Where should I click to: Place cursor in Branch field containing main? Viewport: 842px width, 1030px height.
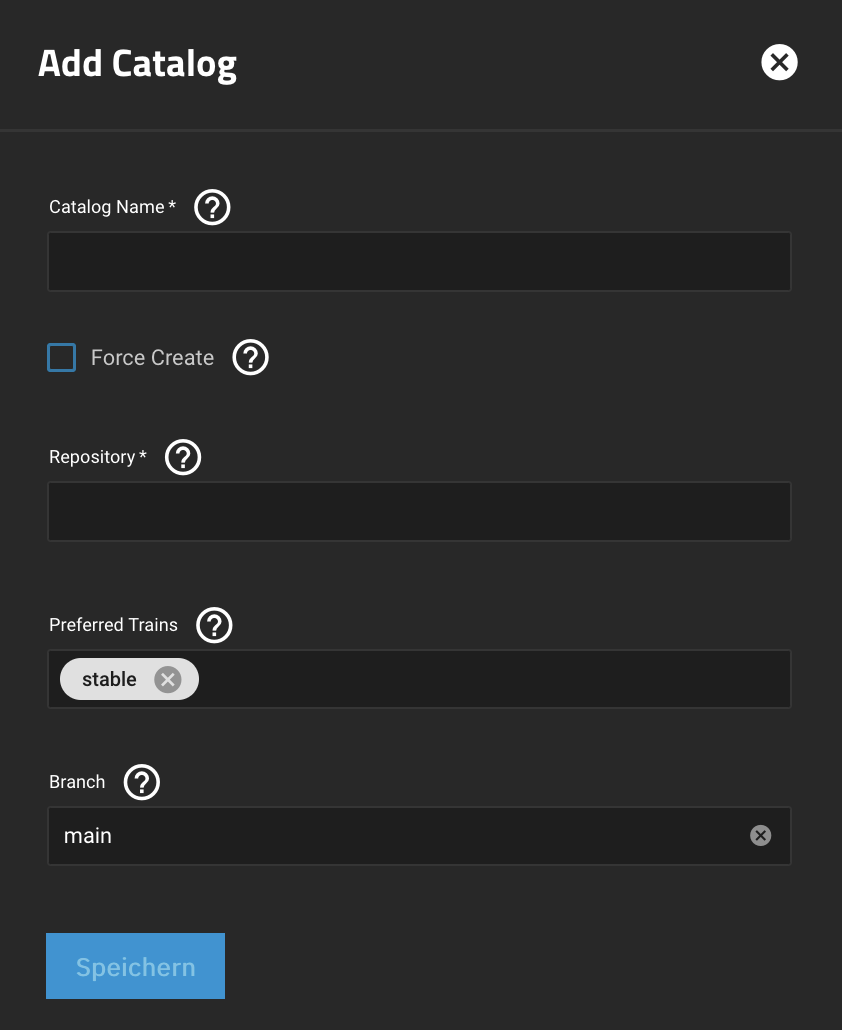(400, 836)
